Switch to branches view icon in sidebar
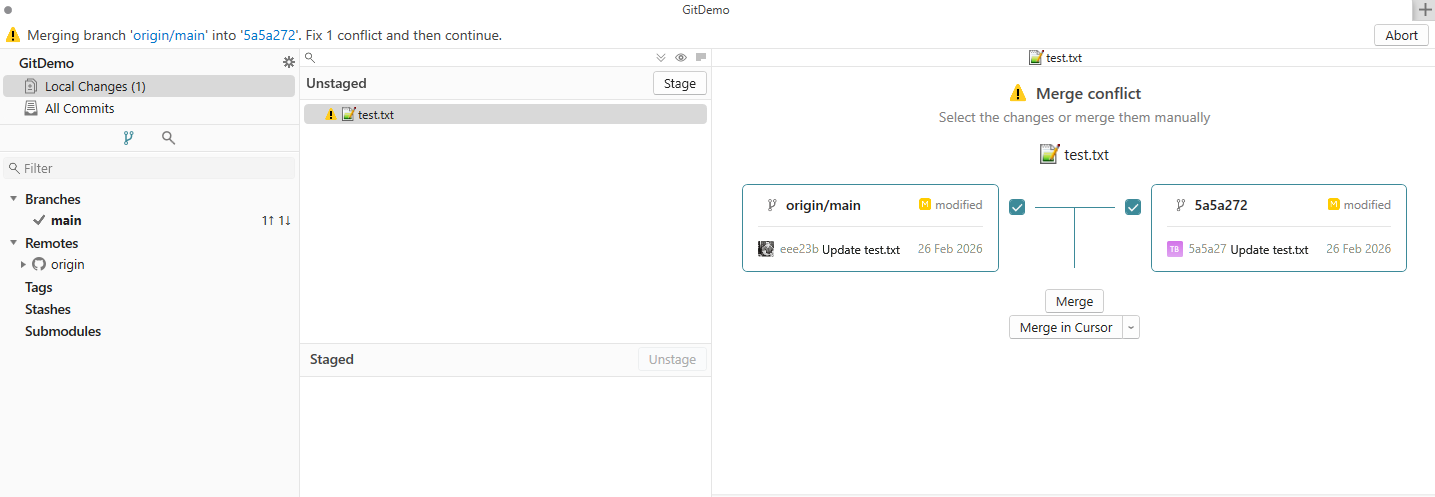The width and height of the screenshot is (1435, 497). click(x=128, y=138)
